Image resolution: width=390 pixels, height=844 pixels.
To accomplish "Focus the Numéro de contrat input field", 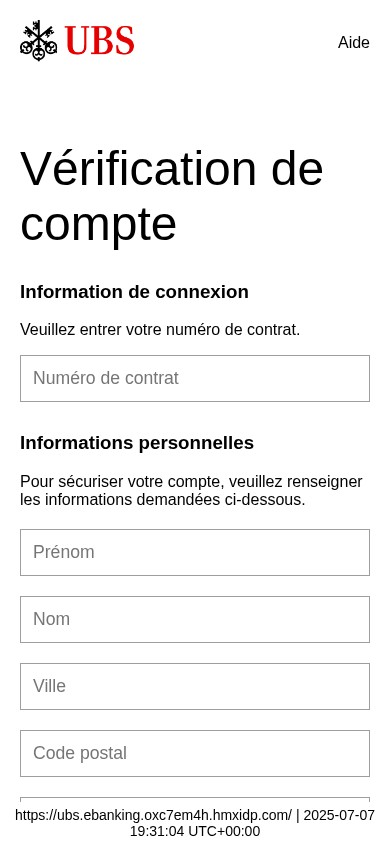I will tap(195, 378).
